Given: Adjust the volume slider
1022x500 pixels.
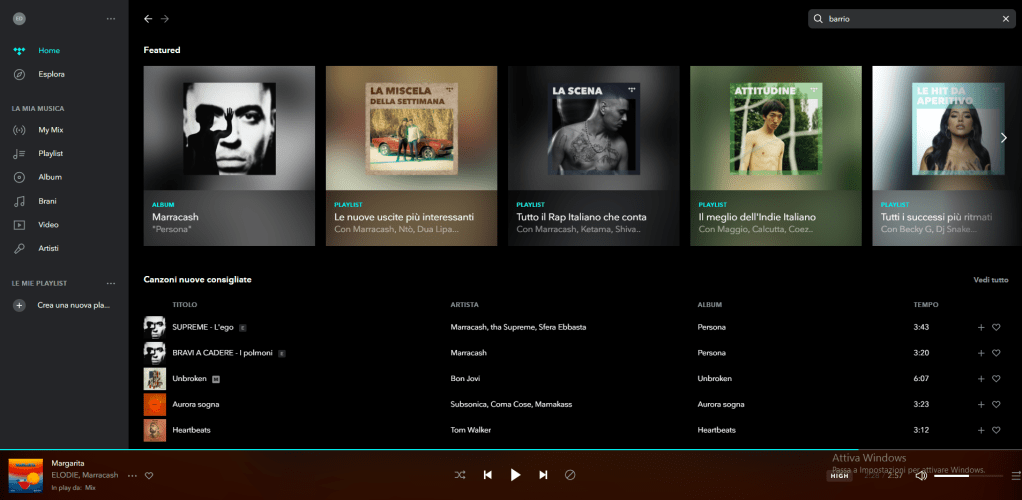Looking at the screenshot, I should tap(960, 475).
